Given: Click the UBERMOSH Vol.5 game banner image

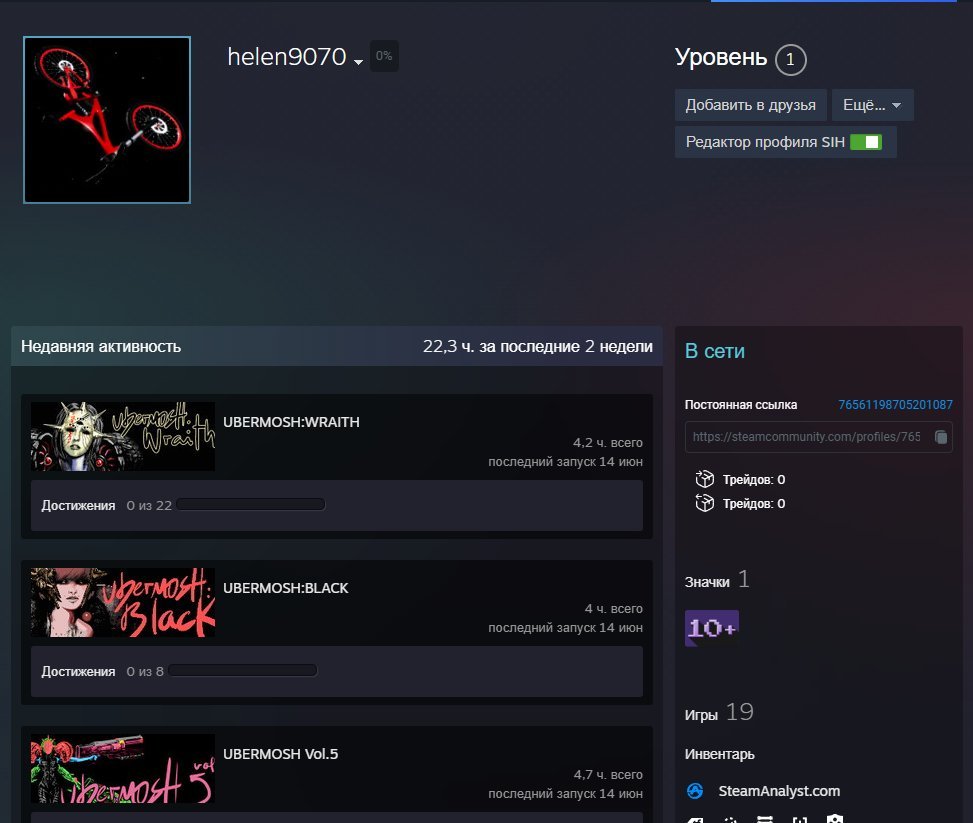Looking at the screenshot, I should [x=123, y=768].
